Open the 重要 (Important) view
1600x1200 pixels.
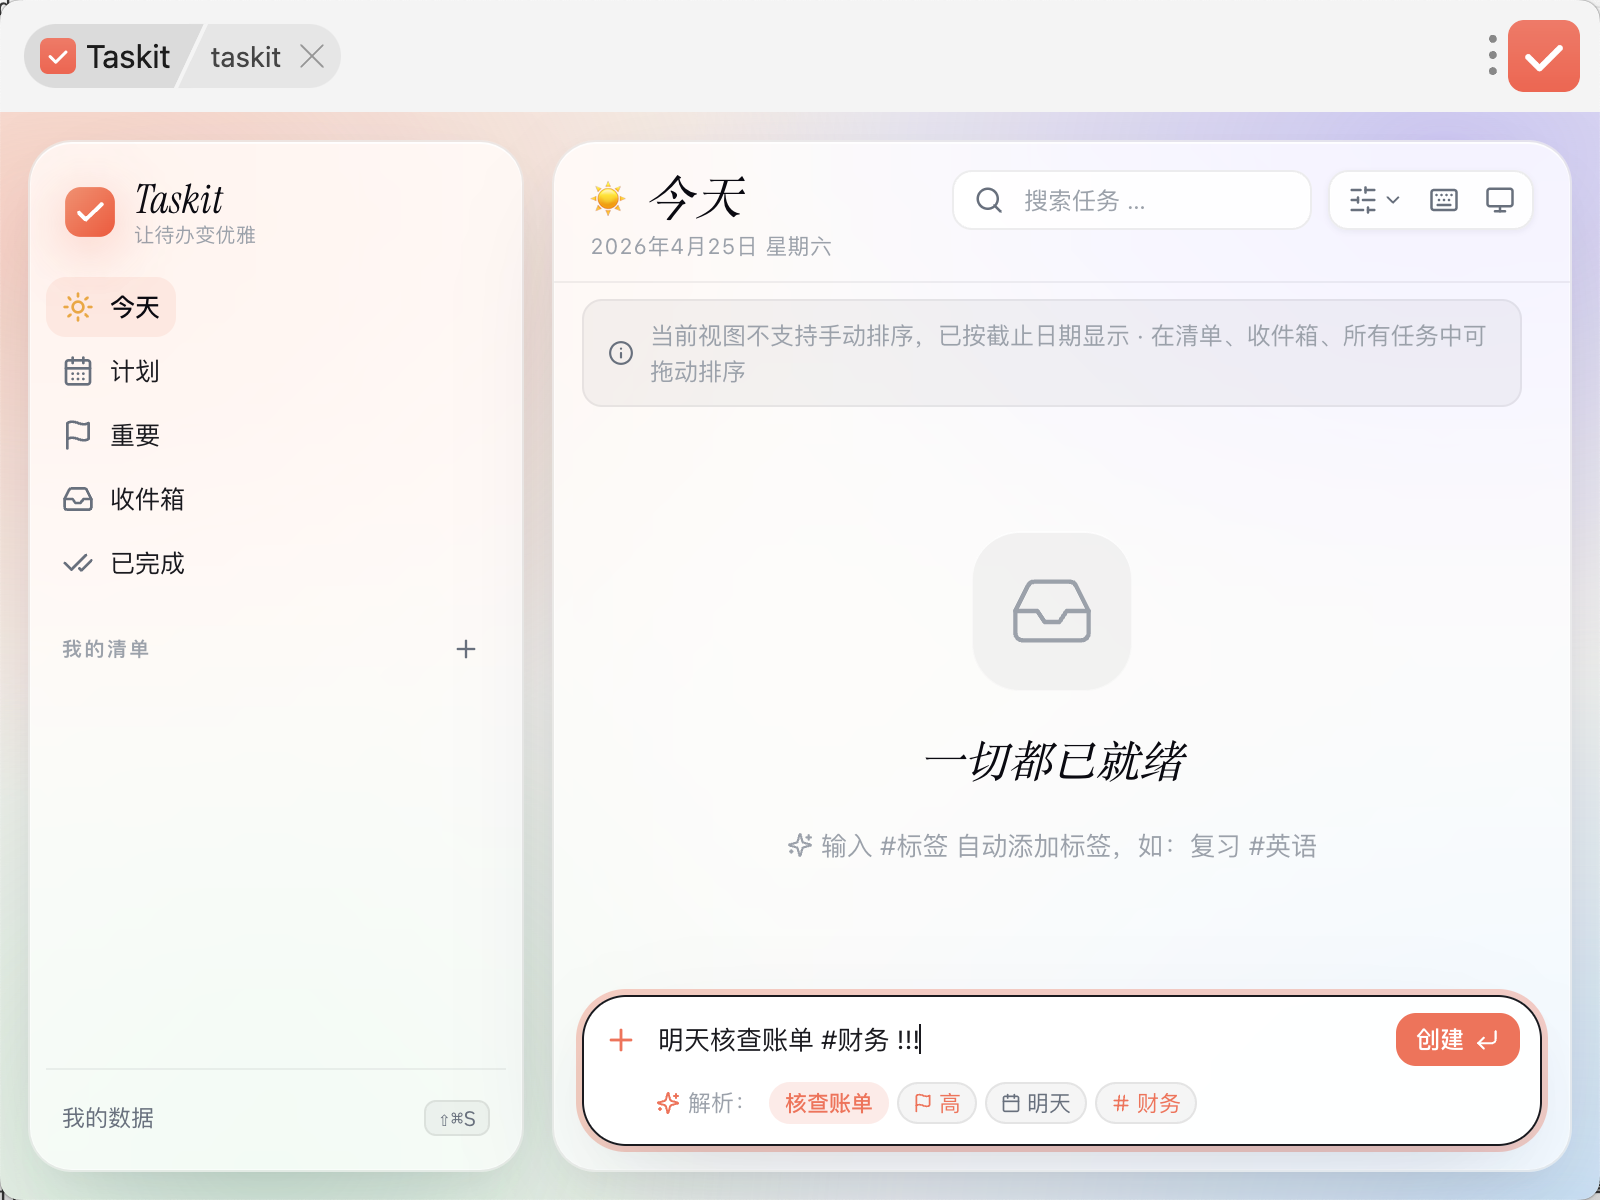click(x=111, y=435)
